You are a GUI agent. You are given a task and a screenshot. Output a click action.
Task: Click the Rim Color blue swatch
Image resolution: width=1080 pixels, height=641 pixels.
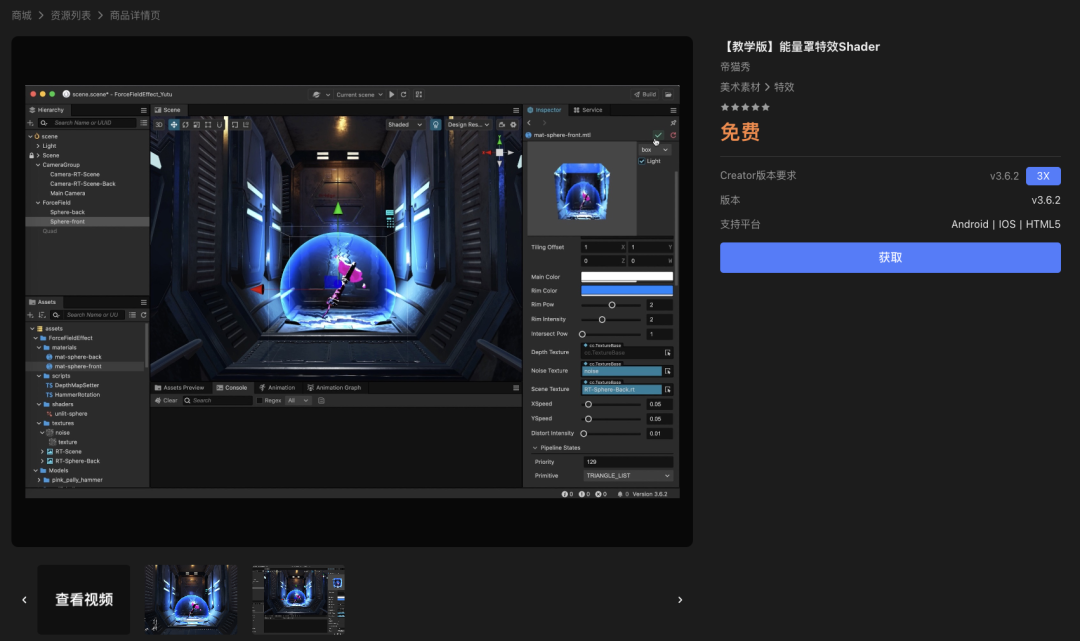click(627, 291)
